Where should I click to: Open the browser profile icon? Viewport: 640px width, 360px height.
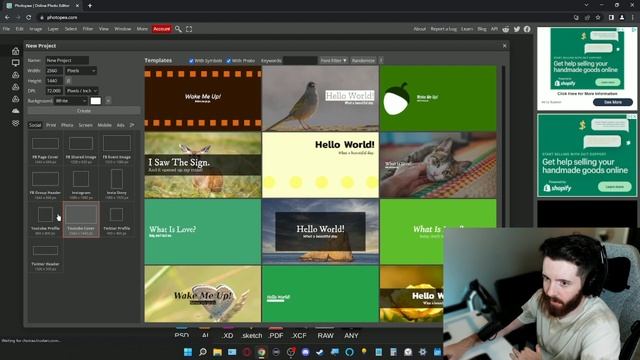[622, 18]
